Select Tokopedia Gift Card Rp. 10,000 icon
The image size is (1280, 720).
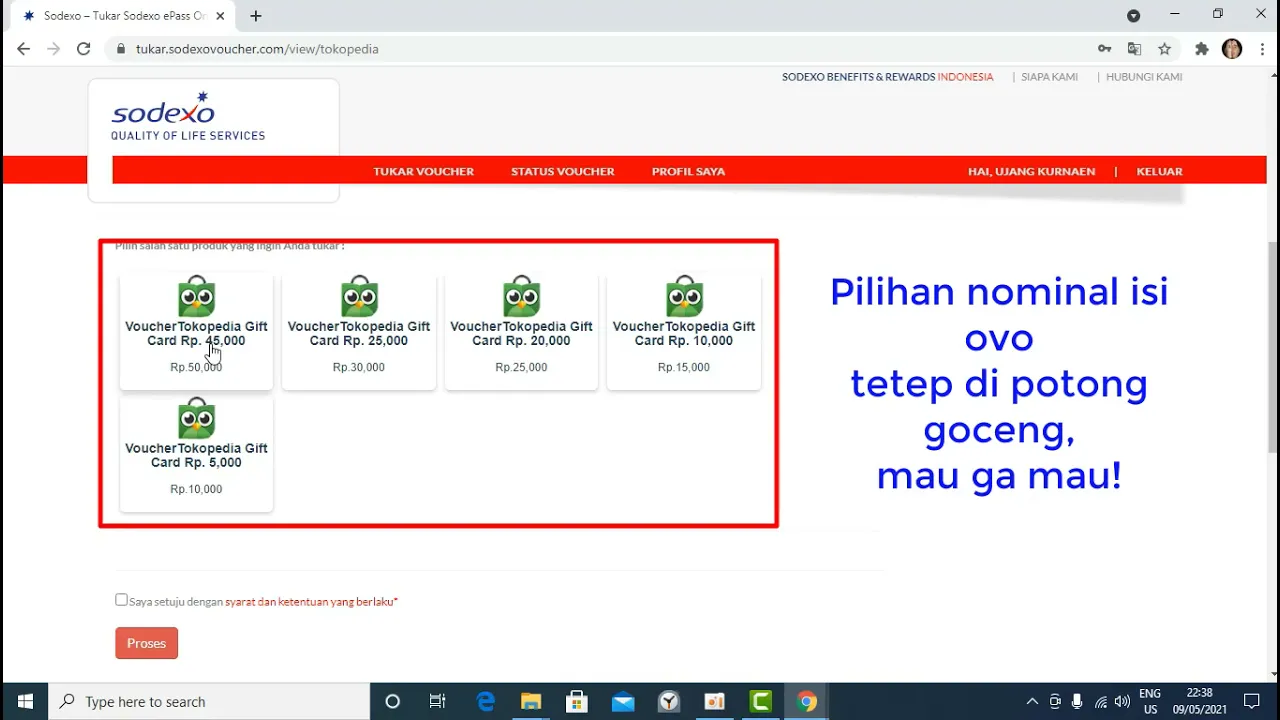pyautogui.click(x=684, y=296)
